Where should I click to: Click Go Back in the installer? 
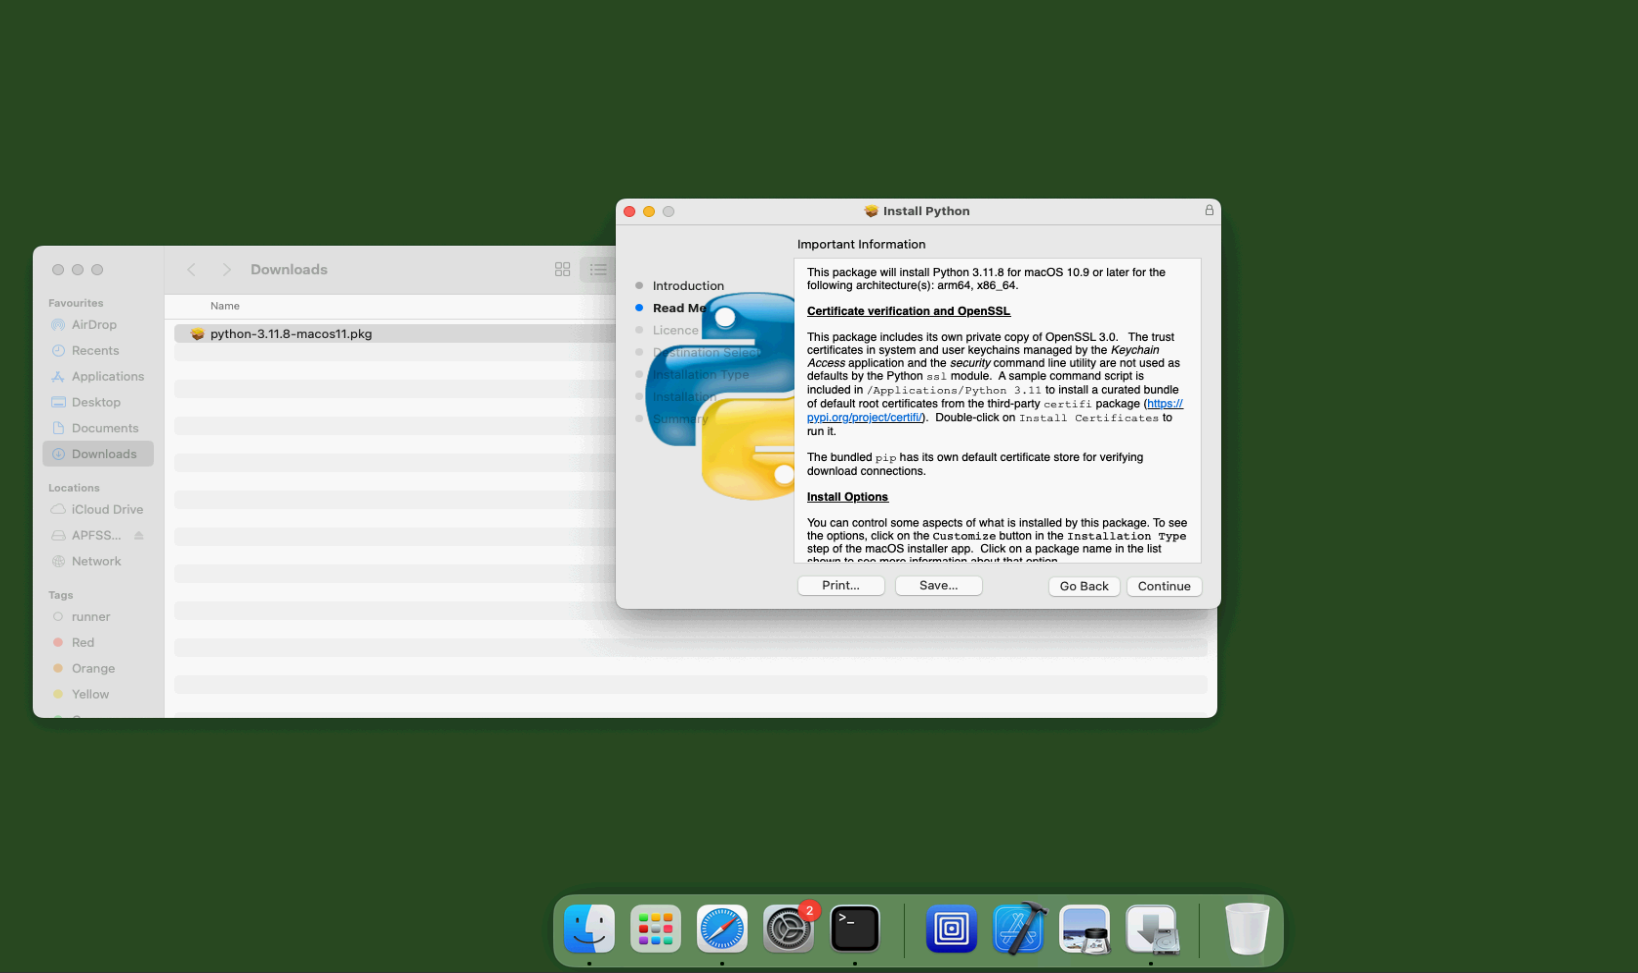[x=1083, y=586]
